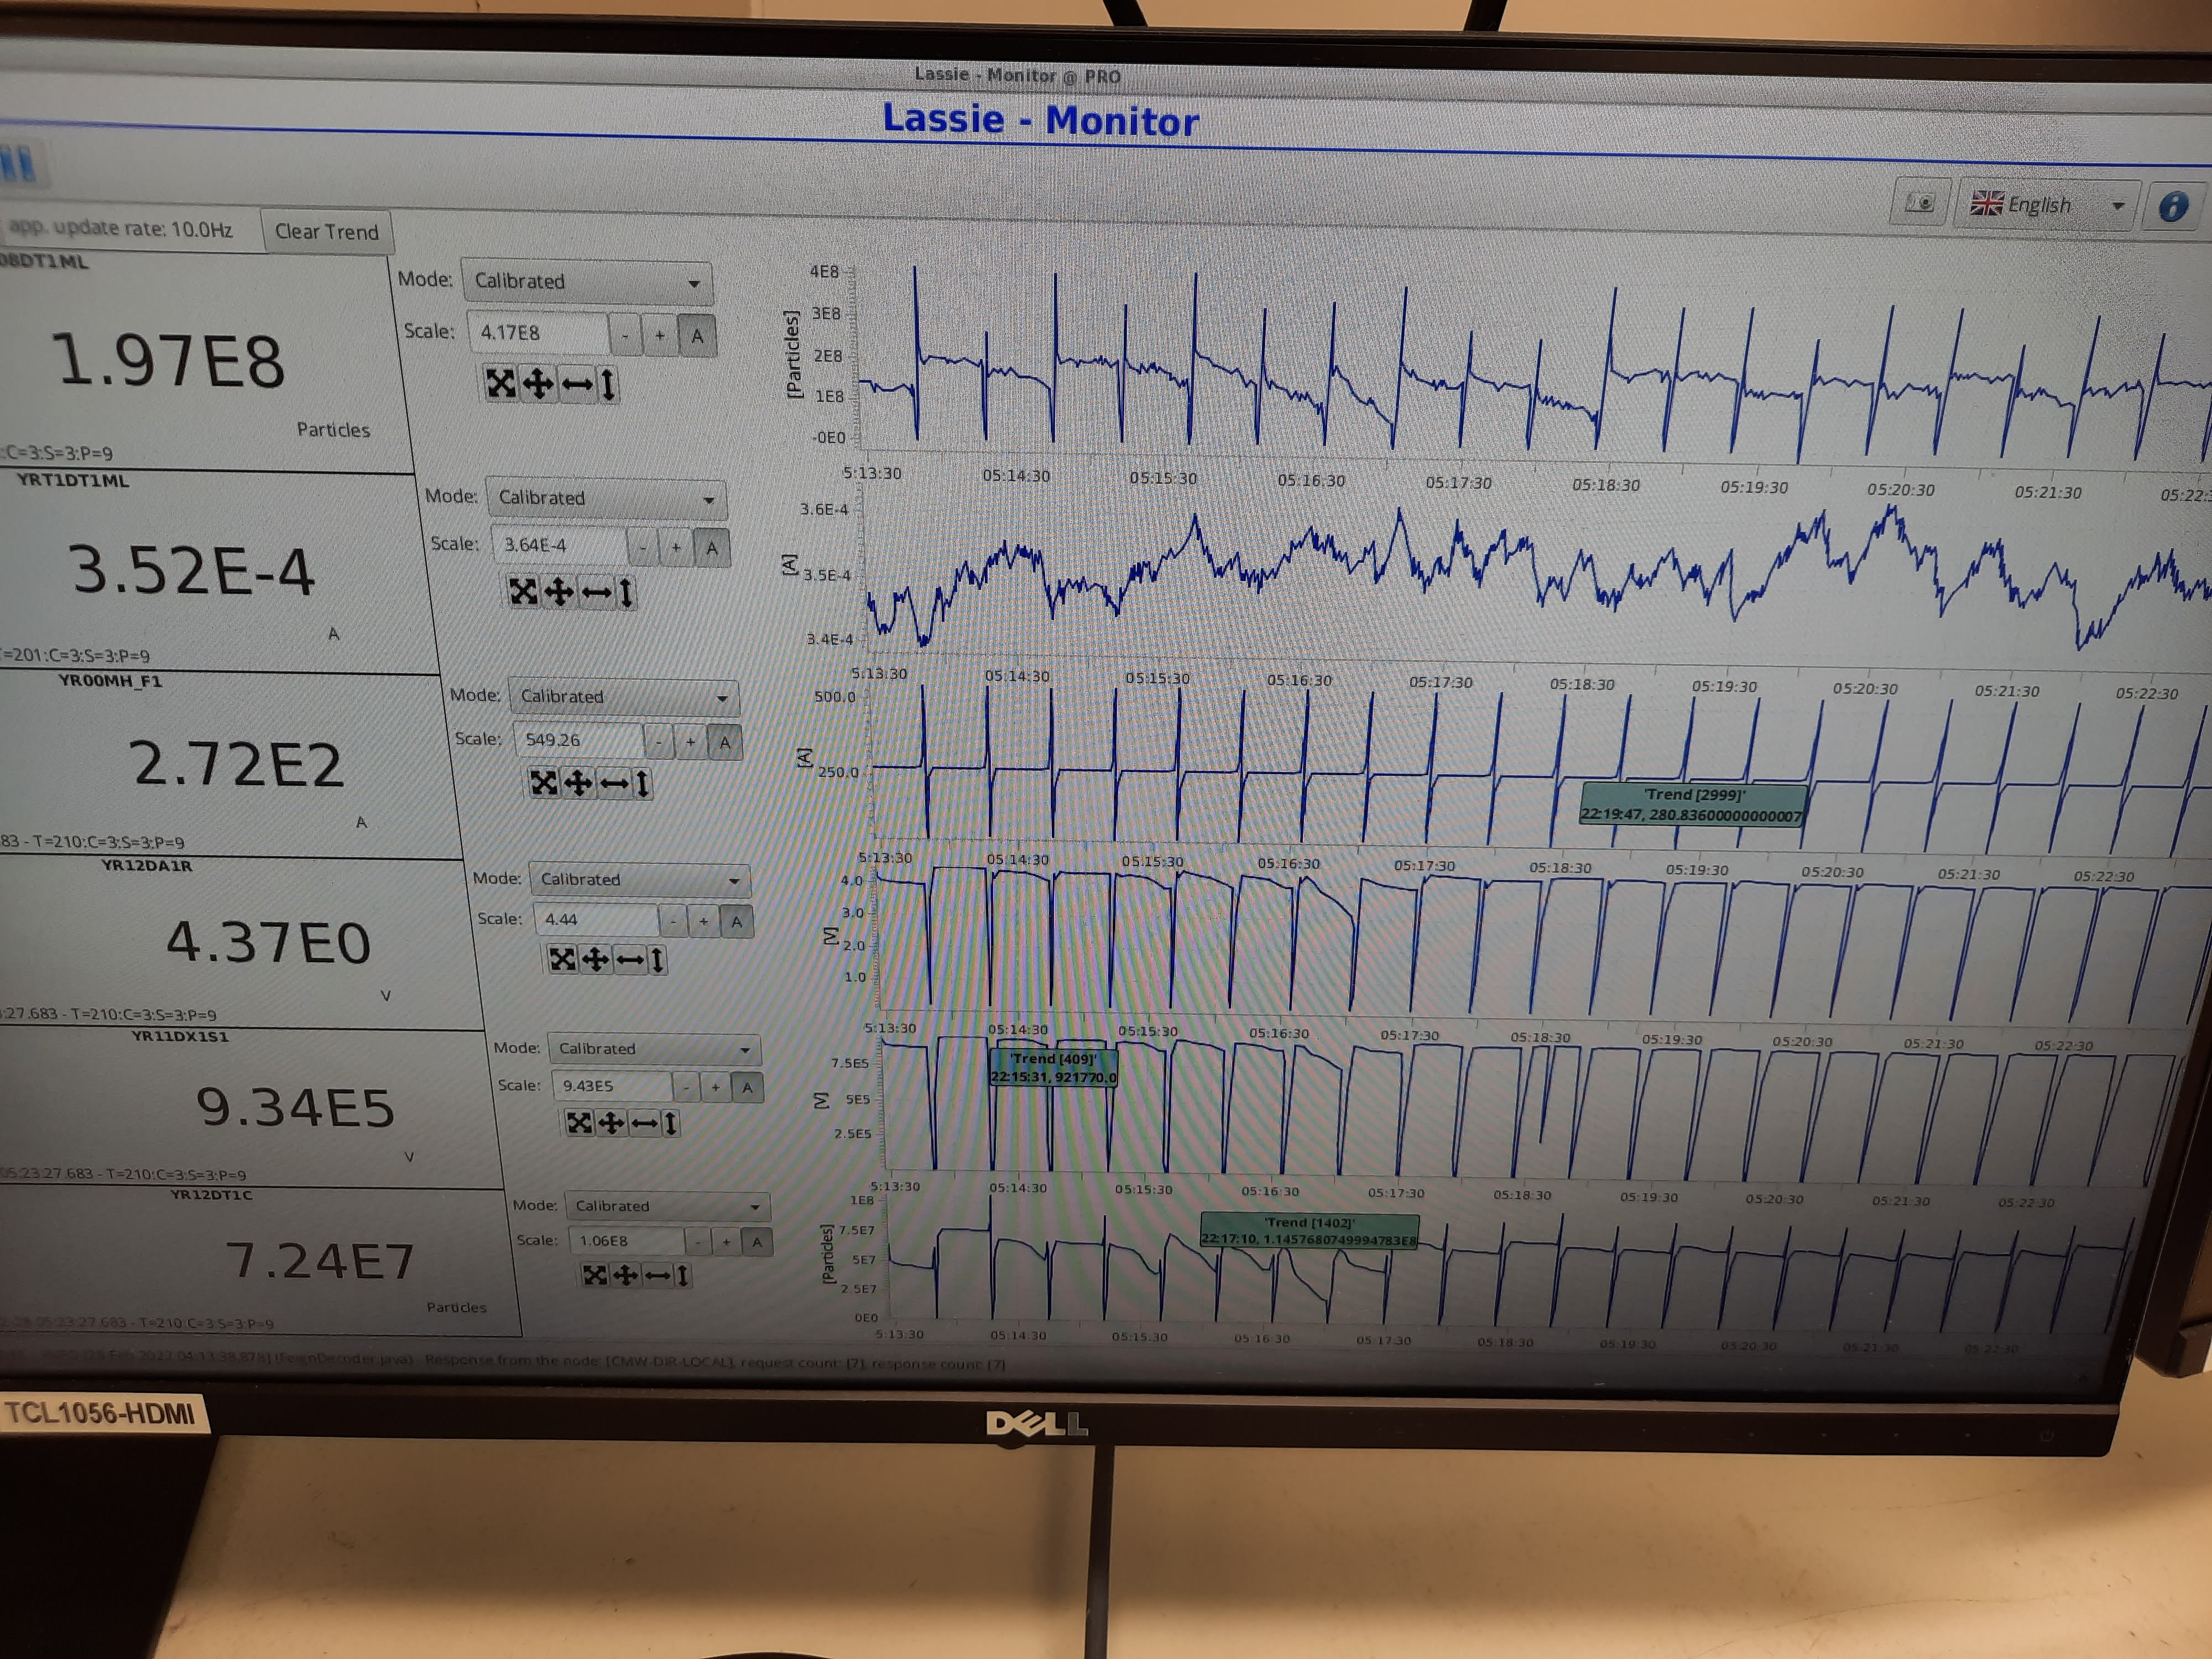
Task: Increase the 4.17E8 scale with the plus button
Action: (x=660, y=336)
